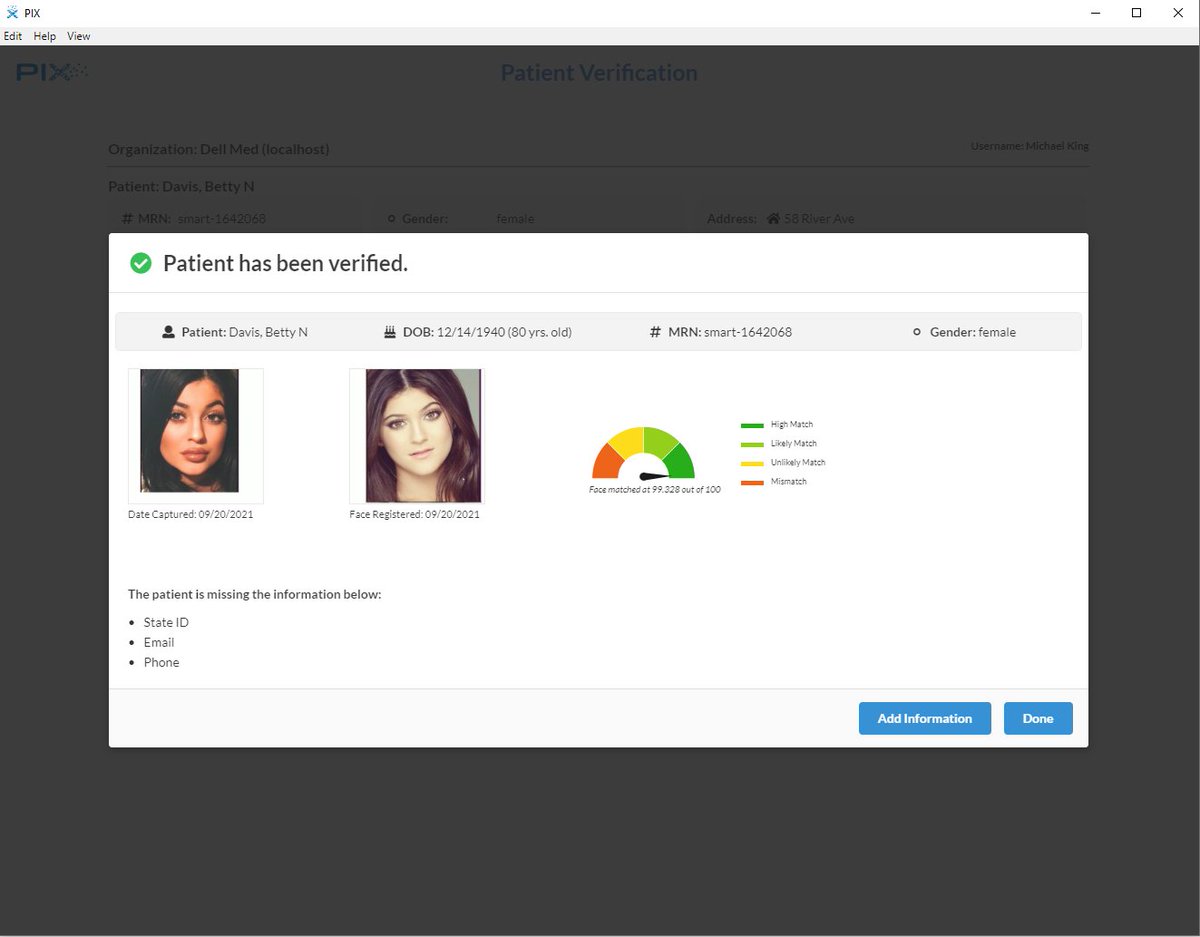Close the PIX window
This screenshot has width=1200, height=937.
pyautogui.click(x=1179, y=13)
